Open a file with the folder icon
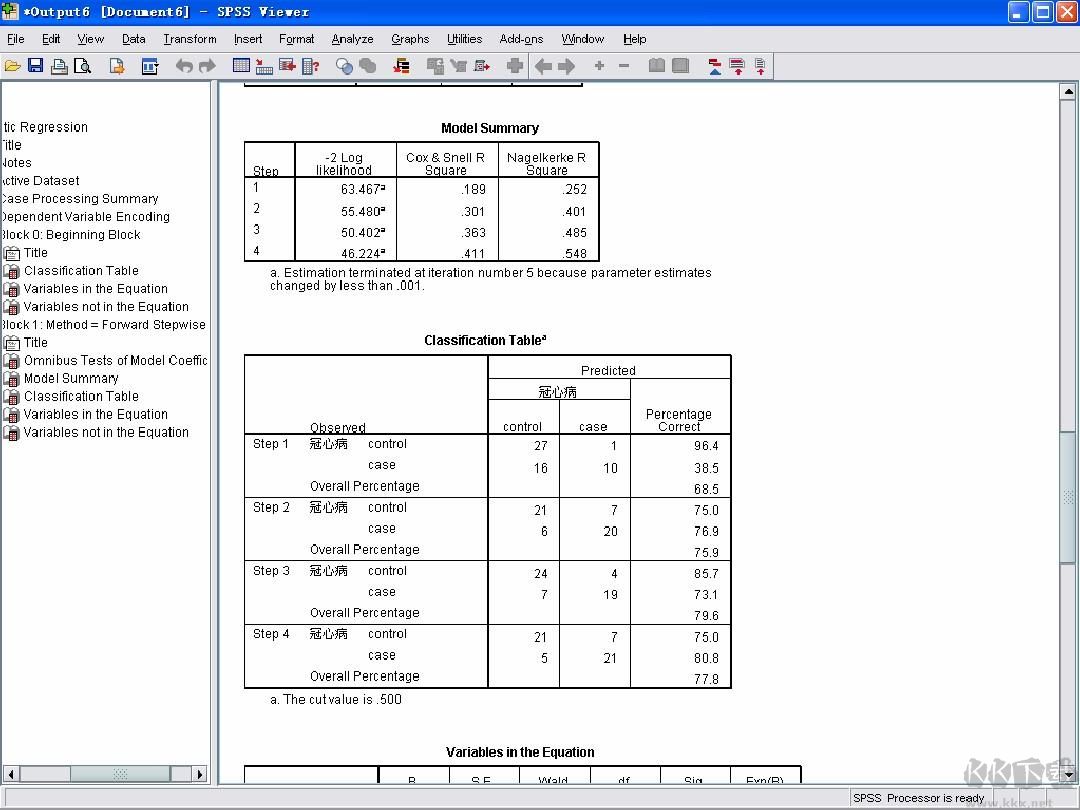The height and width of the screenshot is (810, 1080). (x=12, y=66)
